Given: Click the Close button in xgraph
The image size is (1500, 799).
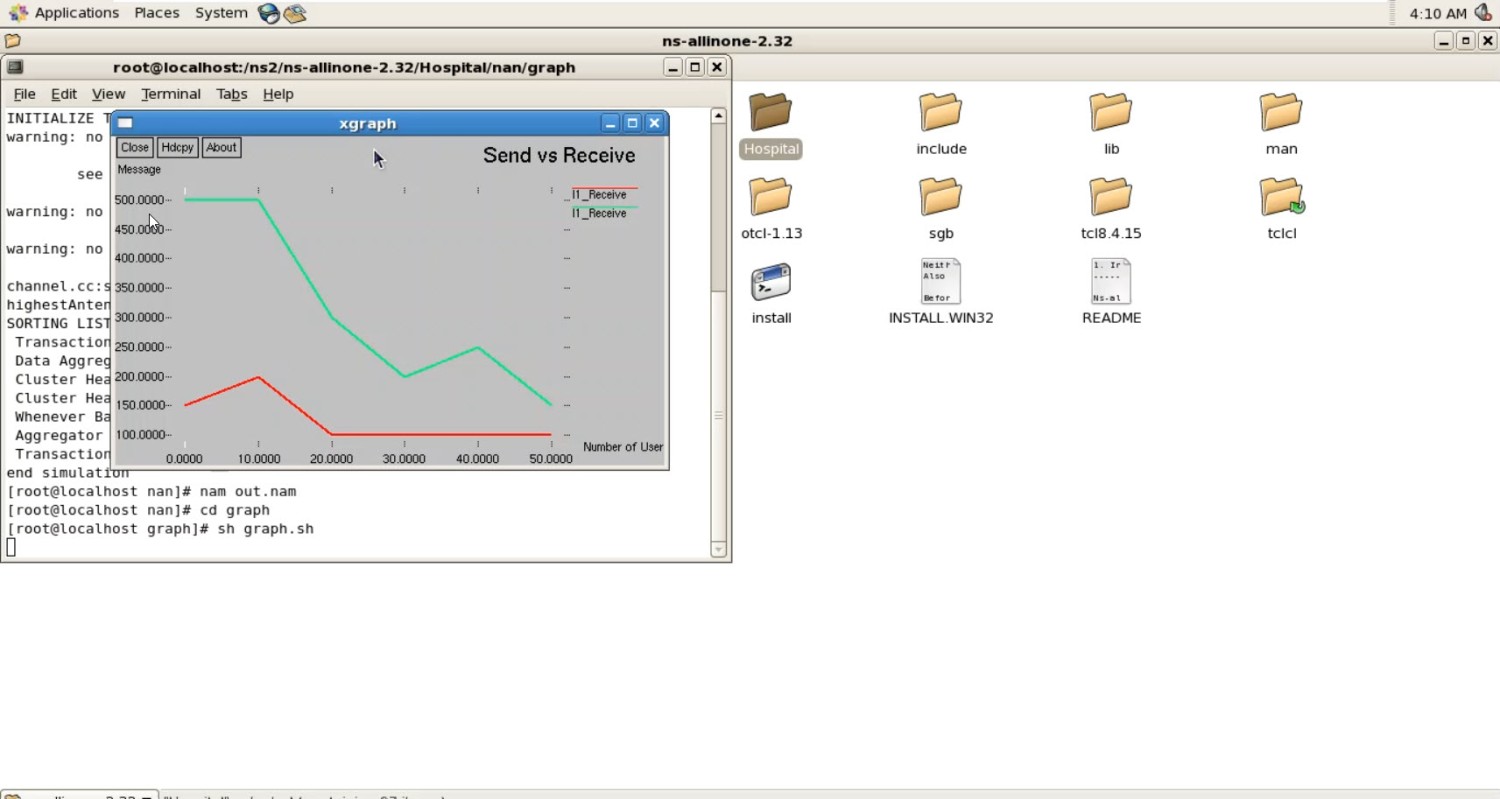Looking at the screenshot, I should (134, 147).
